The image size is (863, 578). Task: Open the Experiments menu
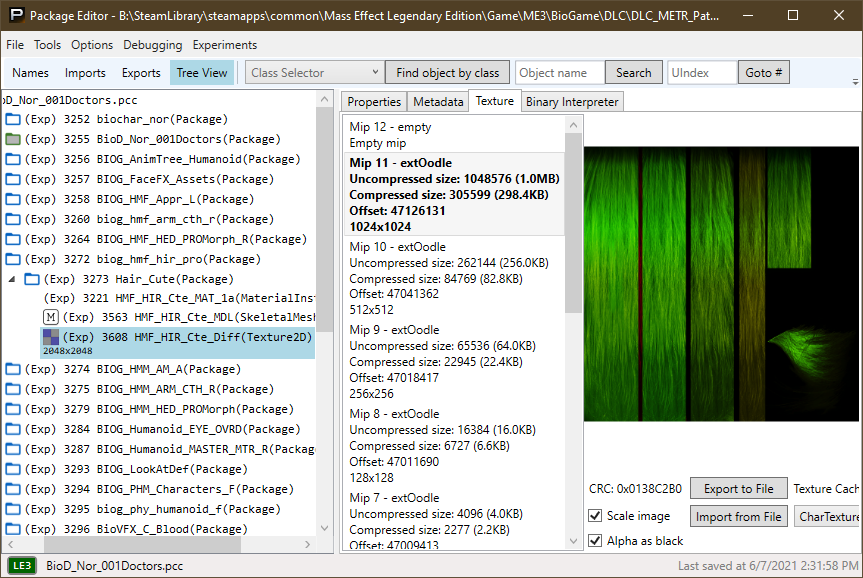coord(225,45)
